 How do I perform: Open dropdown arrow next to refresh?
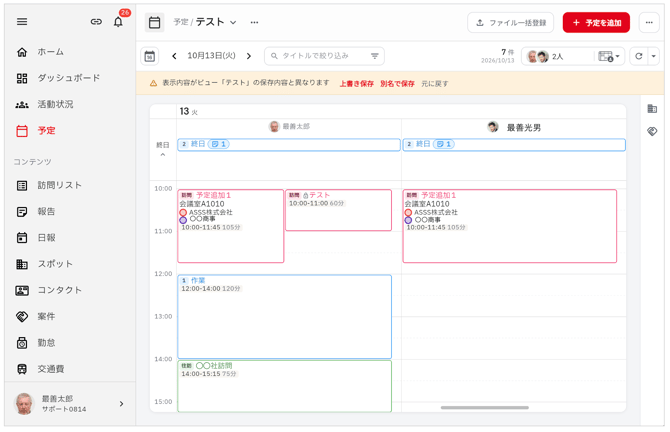click(653, 56)
